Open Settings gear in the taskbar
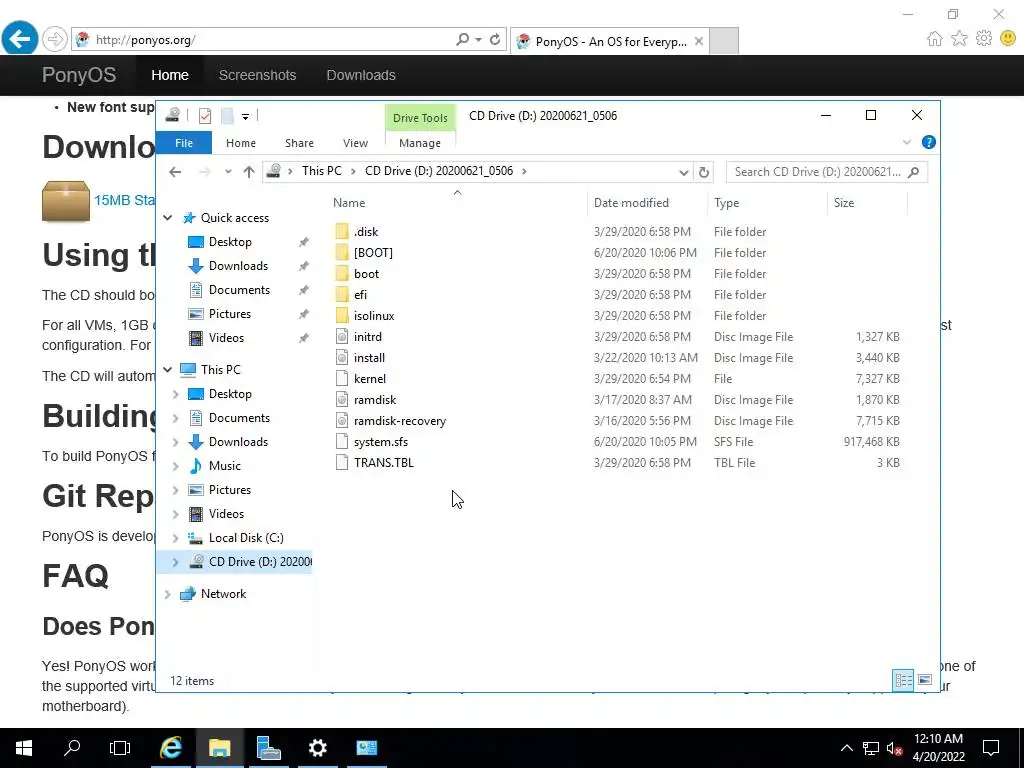1024x768 pixels. pos(317,748)
